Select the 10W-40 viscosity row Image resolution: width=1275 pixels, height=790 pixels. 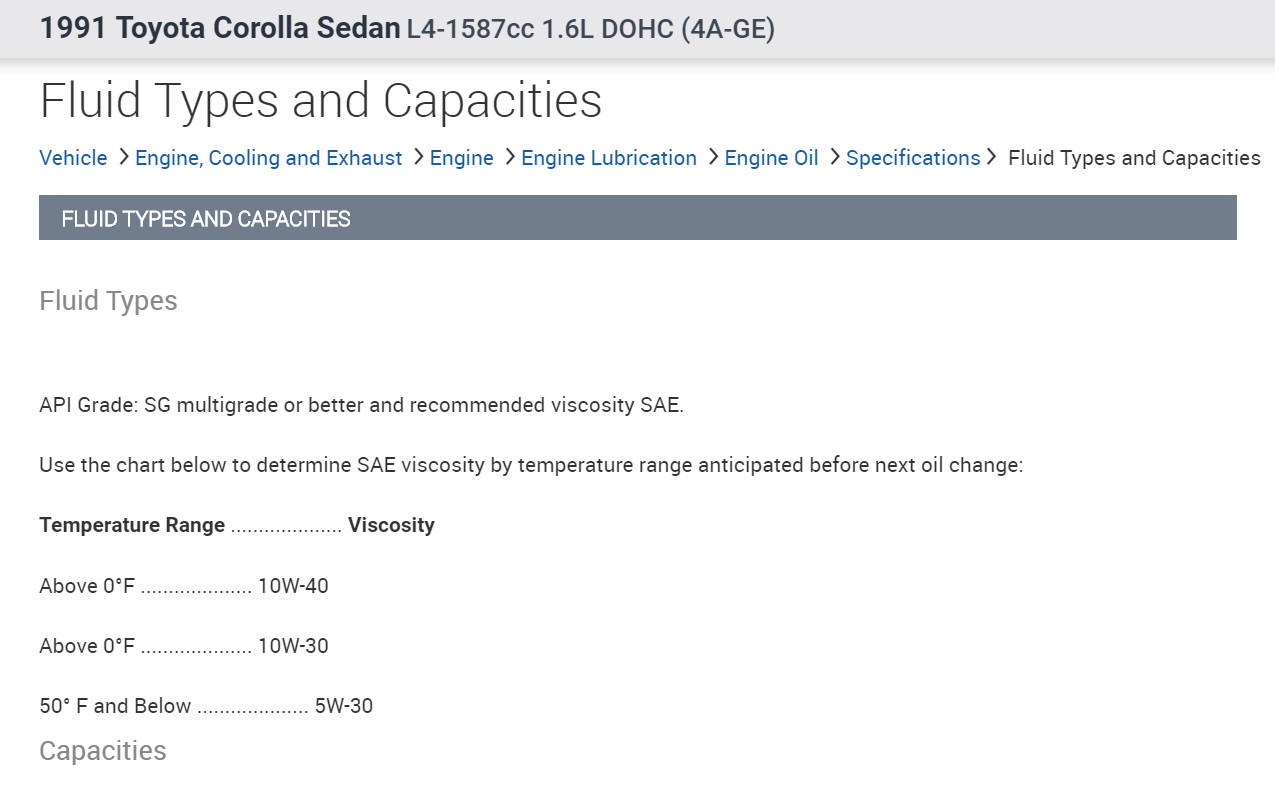click(184, 586)
